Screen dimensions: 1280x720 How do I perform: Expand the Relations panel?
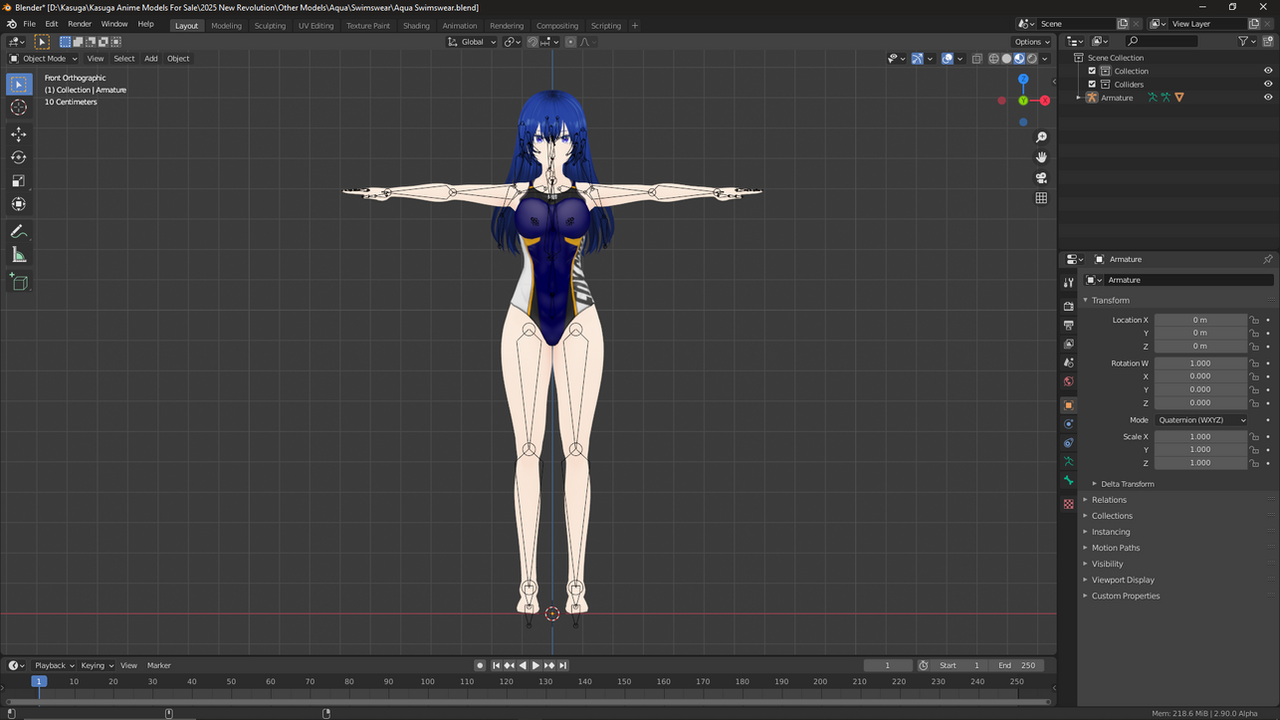click(x=1108, y=500)
